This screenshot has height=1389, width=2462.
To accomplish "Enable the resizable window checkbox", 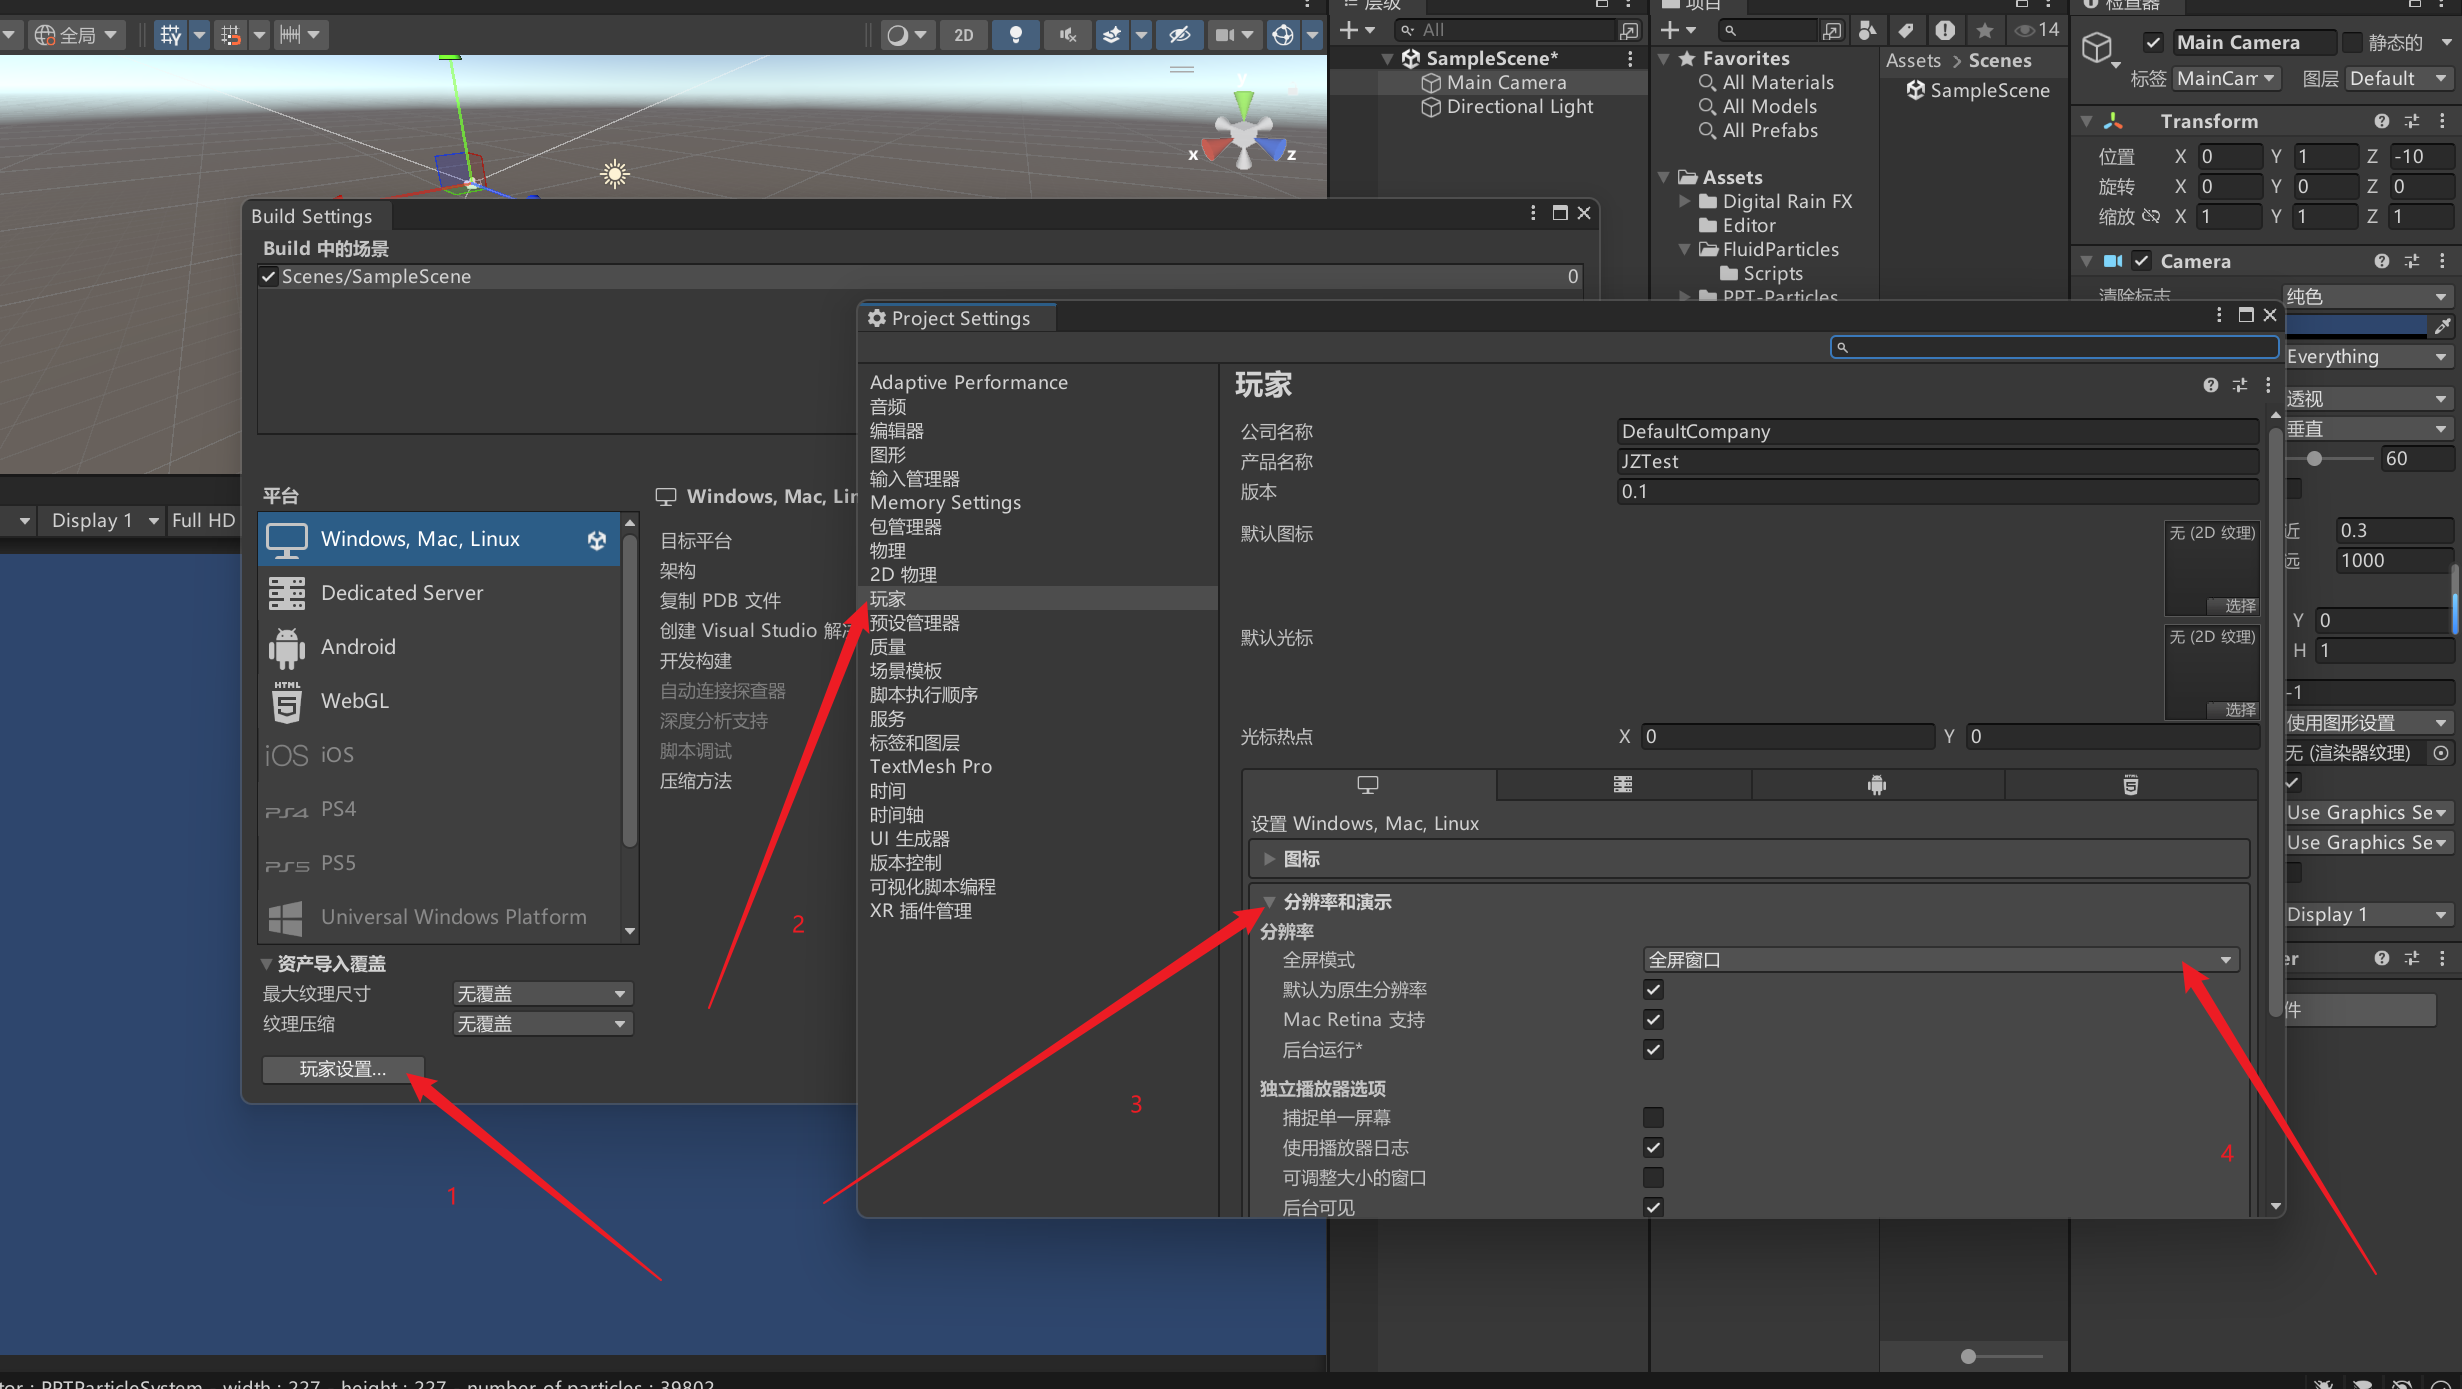I will coord(1653,1178).
